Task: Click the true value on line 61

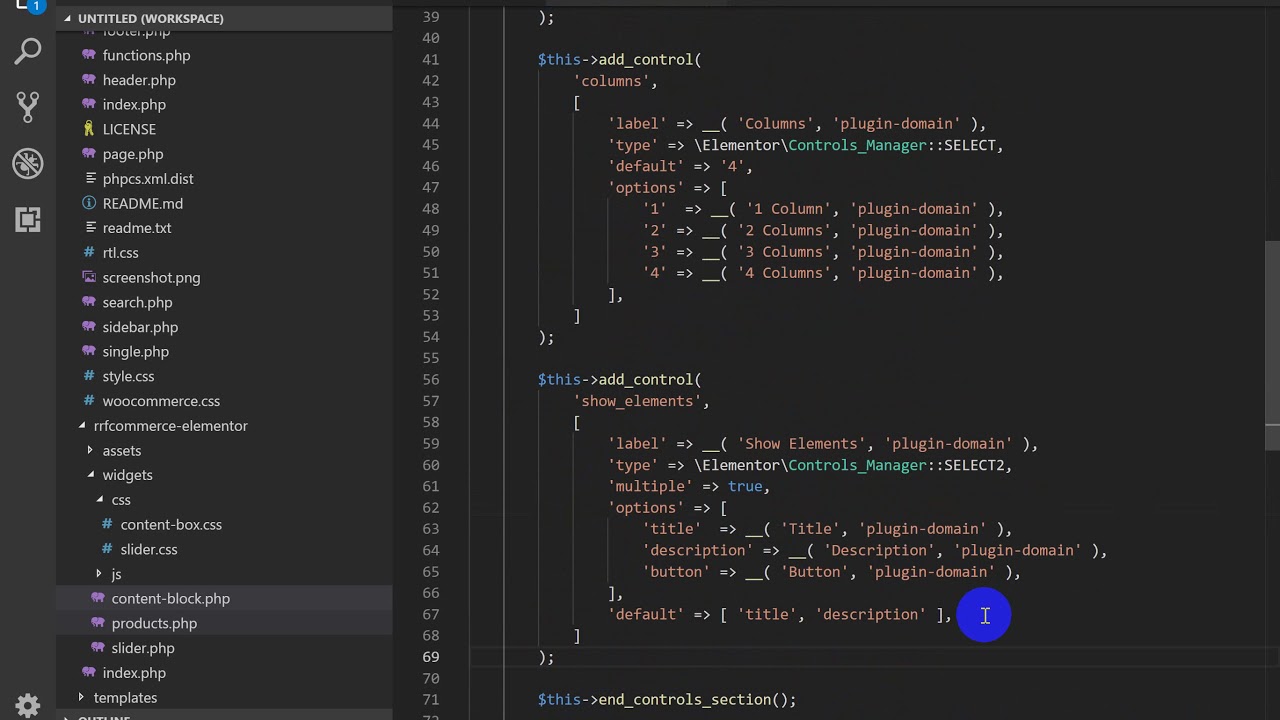Action: pos(744,486)
